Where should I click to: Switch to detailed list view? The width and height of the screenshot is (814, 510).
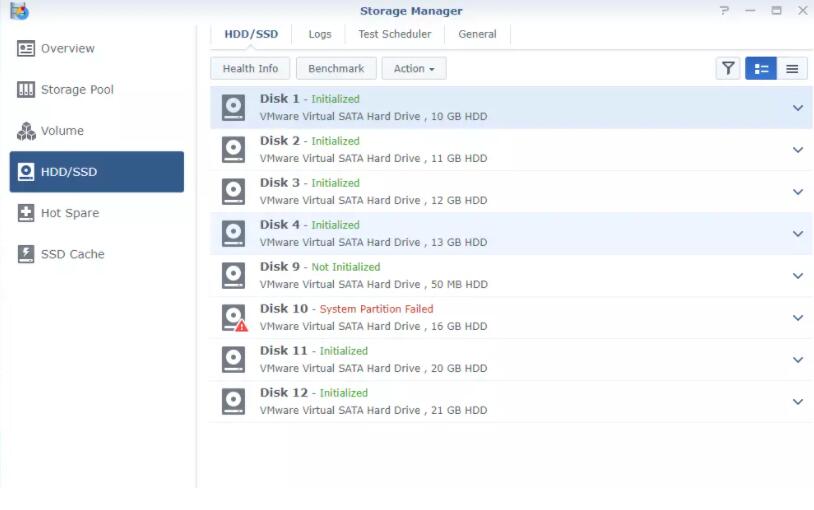click(761, 68)
